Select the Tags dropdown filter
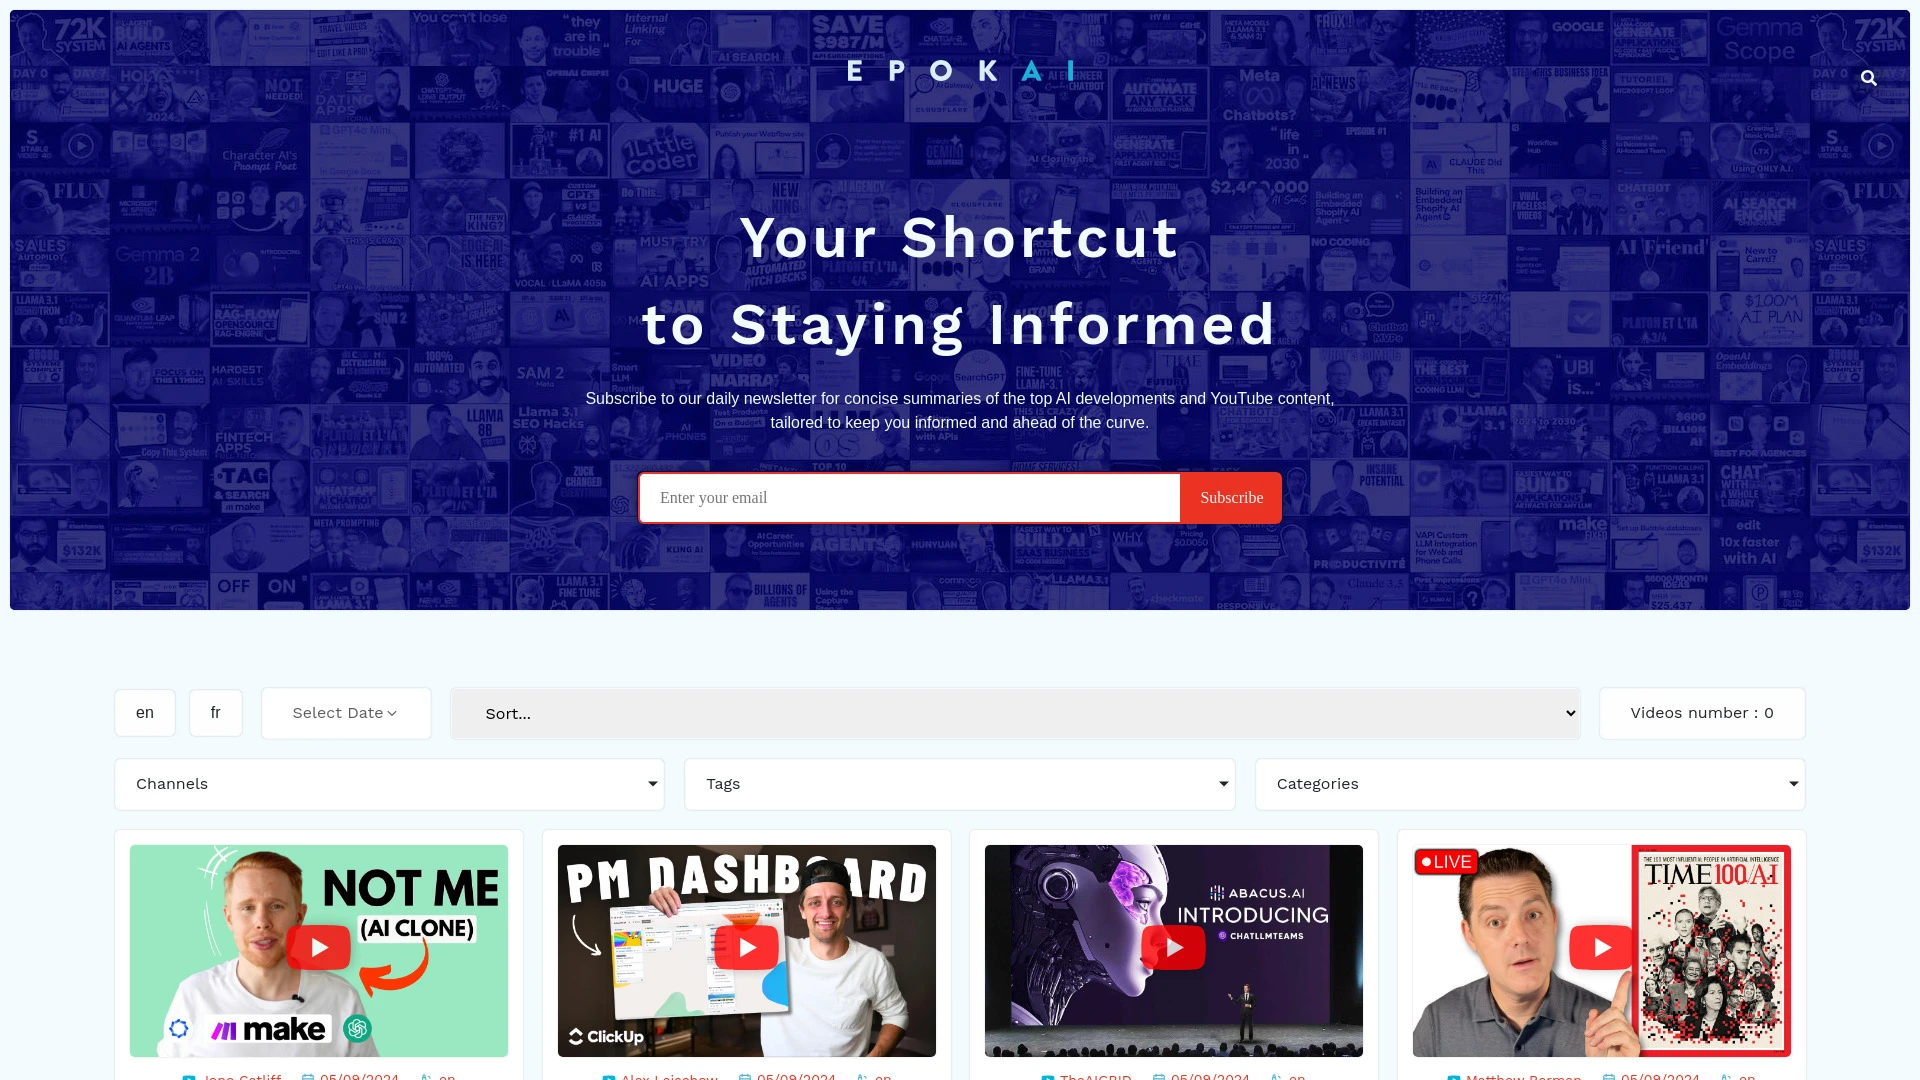1920x1080 pixels. pos(960,785)
